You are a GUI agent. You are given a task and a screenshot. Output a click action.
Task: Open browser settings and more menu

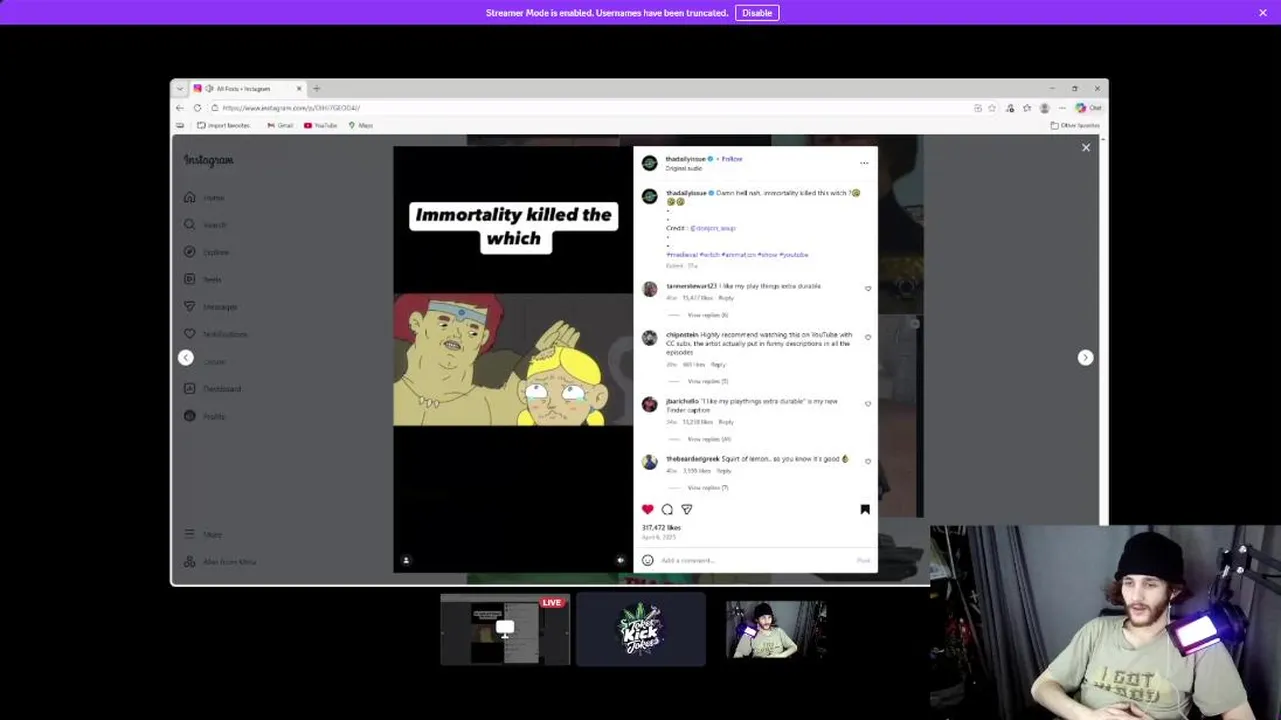click(1061, 108)
